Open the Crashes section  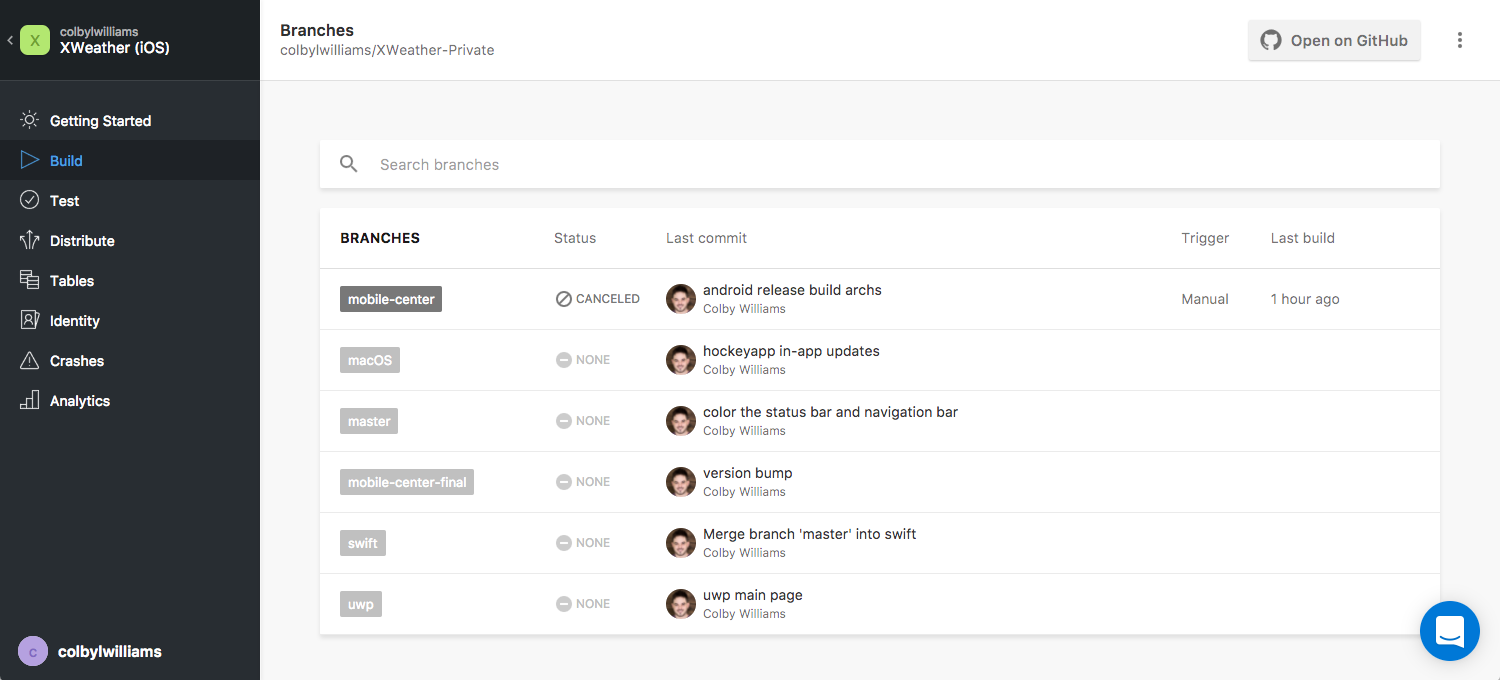pyautogui.click(x=130, y=360)
